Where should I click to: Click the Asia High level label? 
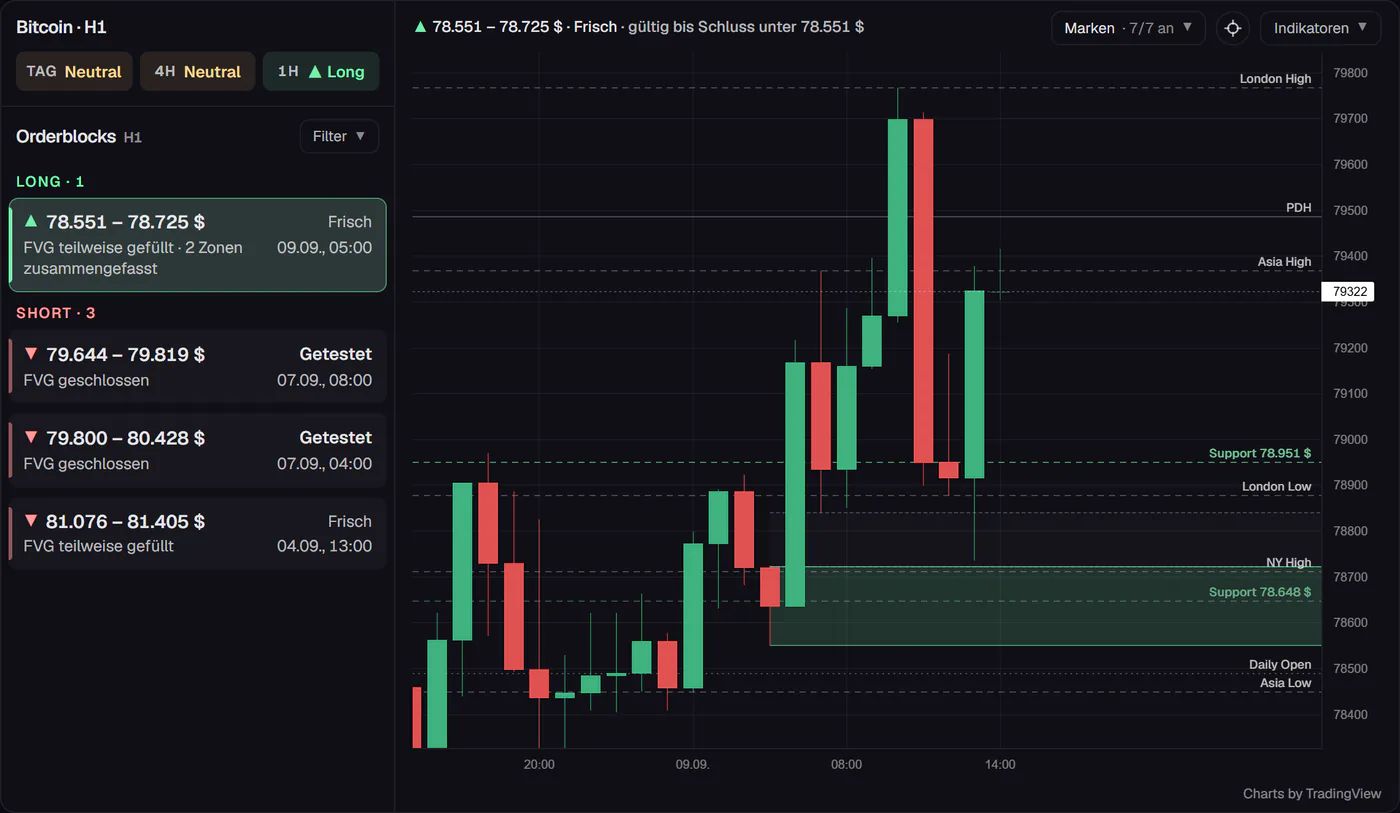(x=1284, y=262)
